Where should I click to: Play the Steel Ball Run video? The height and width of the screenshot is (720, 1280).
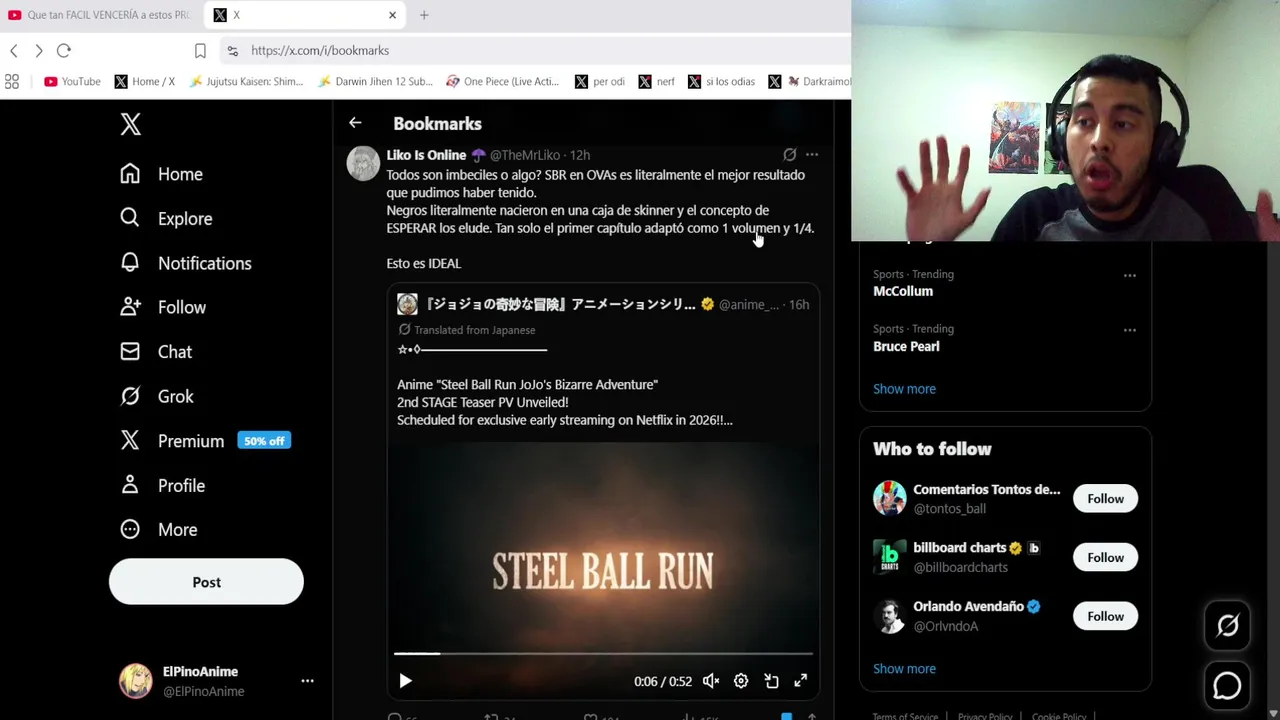tap(405, 681)
